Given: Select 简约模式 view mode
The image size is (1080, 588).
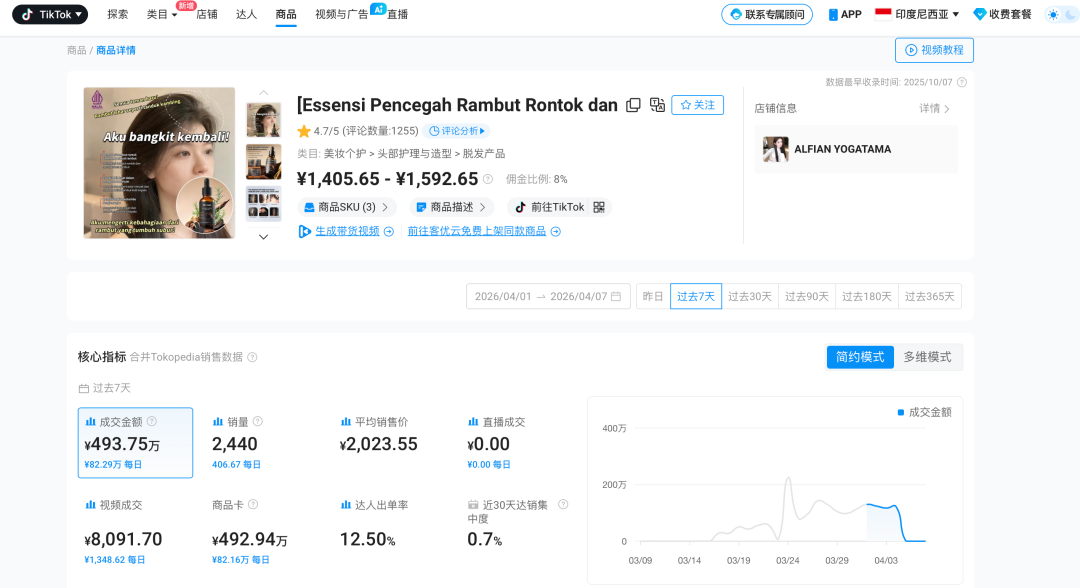Looking at the screenshot, I should pos(860,357).
